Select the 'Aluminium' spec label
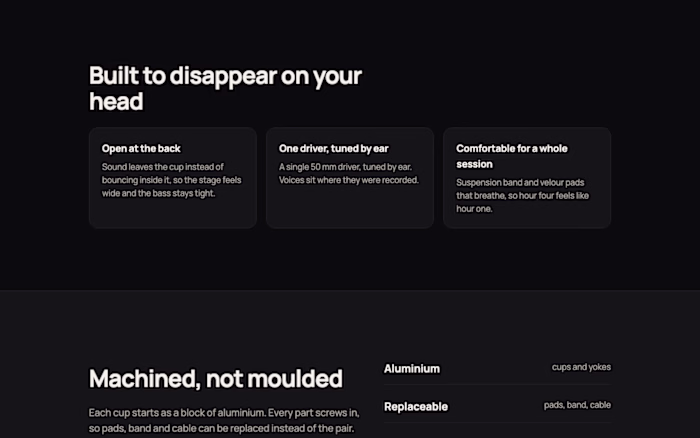Image resolution: width=700 pixels, height=438 pixels. [x=412, y=369]
